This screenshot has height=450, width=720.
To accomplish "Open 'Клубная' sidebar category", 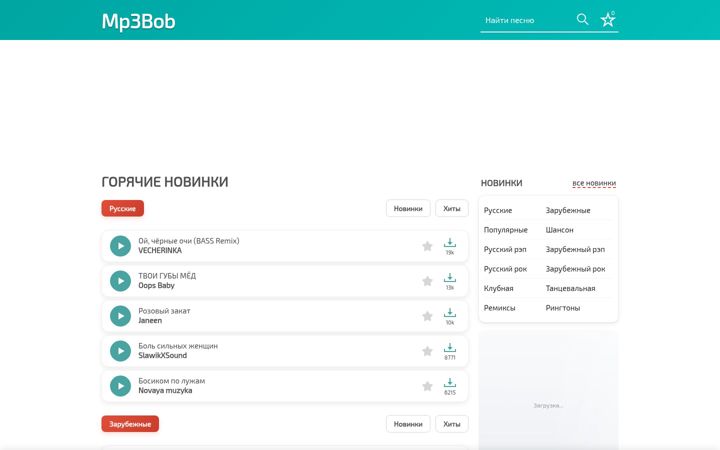I will pyautogui.click(x=498, y=288).
